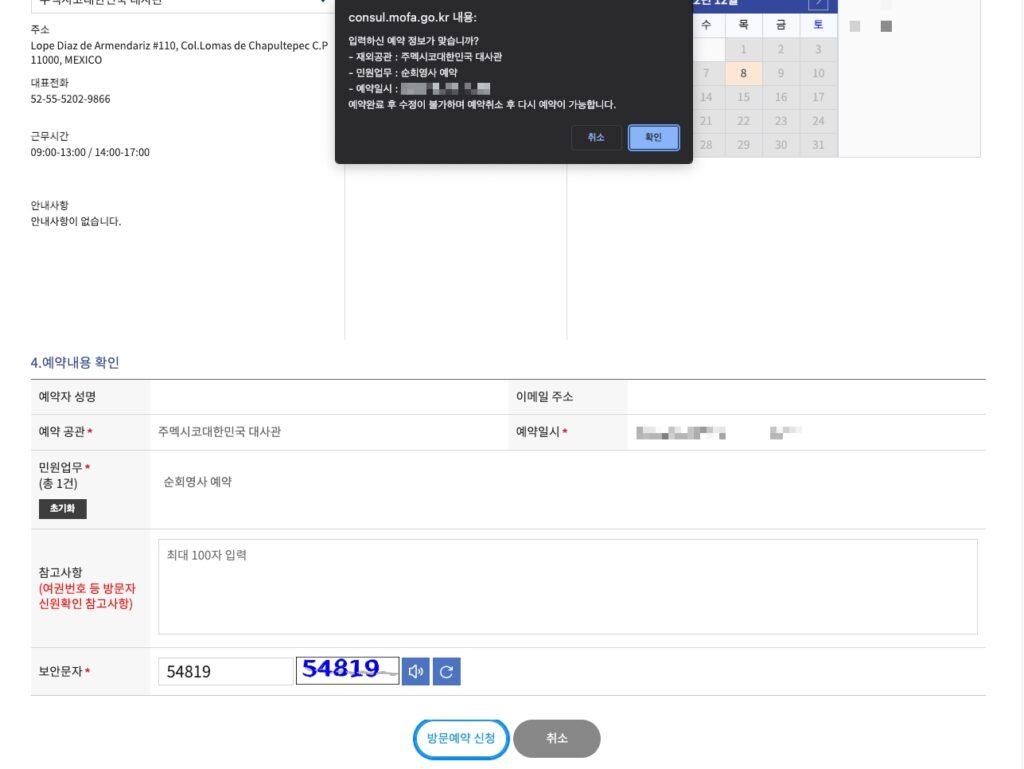Click the 토 weekday header in calendar

point(818,25)
